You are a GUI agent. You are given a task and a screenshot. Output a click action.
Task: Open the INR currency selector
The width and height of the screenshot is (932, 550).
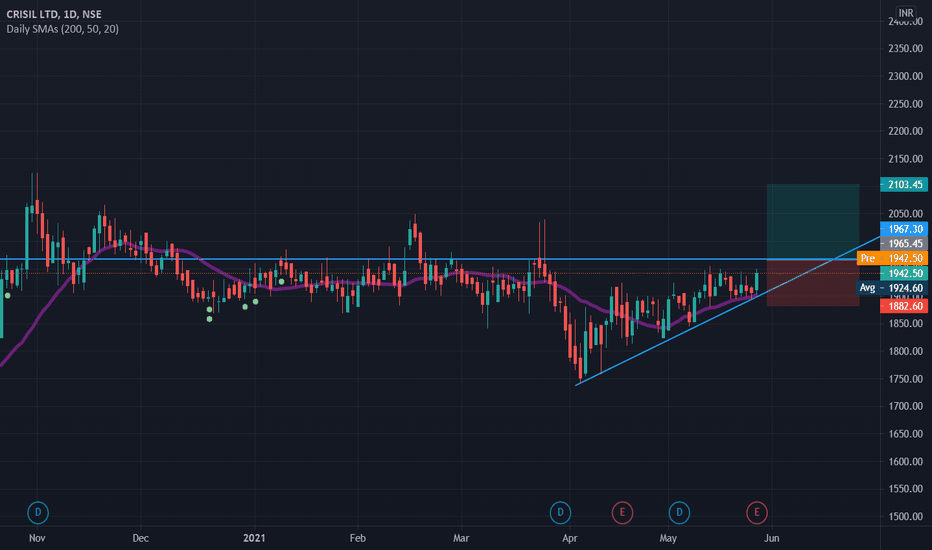pyautogui.click(x=906, y=12)
